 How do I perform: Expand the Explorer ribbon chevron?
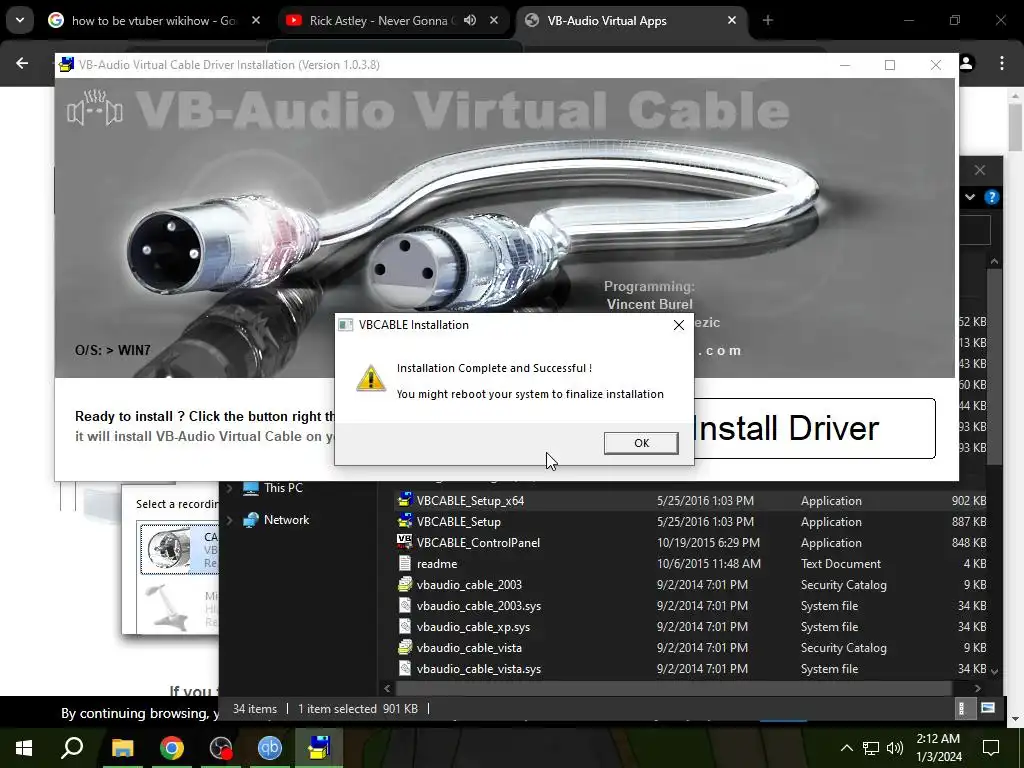click(x=970, y=197)
